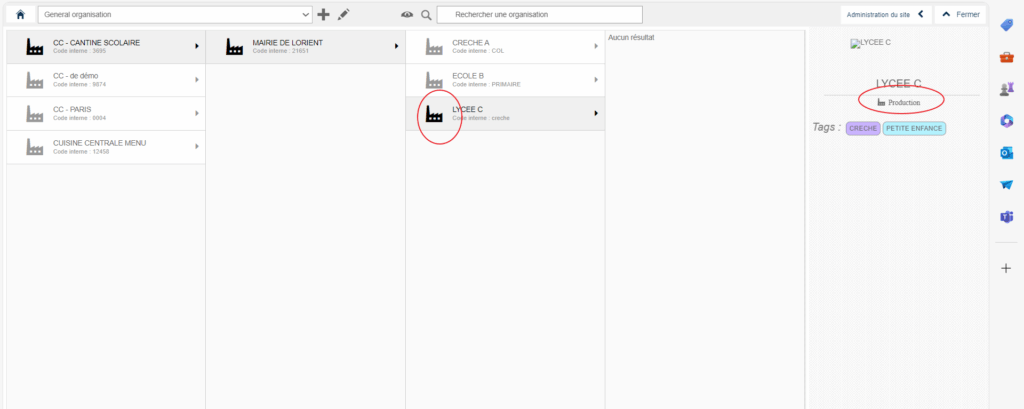
Task: Toggle the eye visibility icon
Action: tap(407, 15)
